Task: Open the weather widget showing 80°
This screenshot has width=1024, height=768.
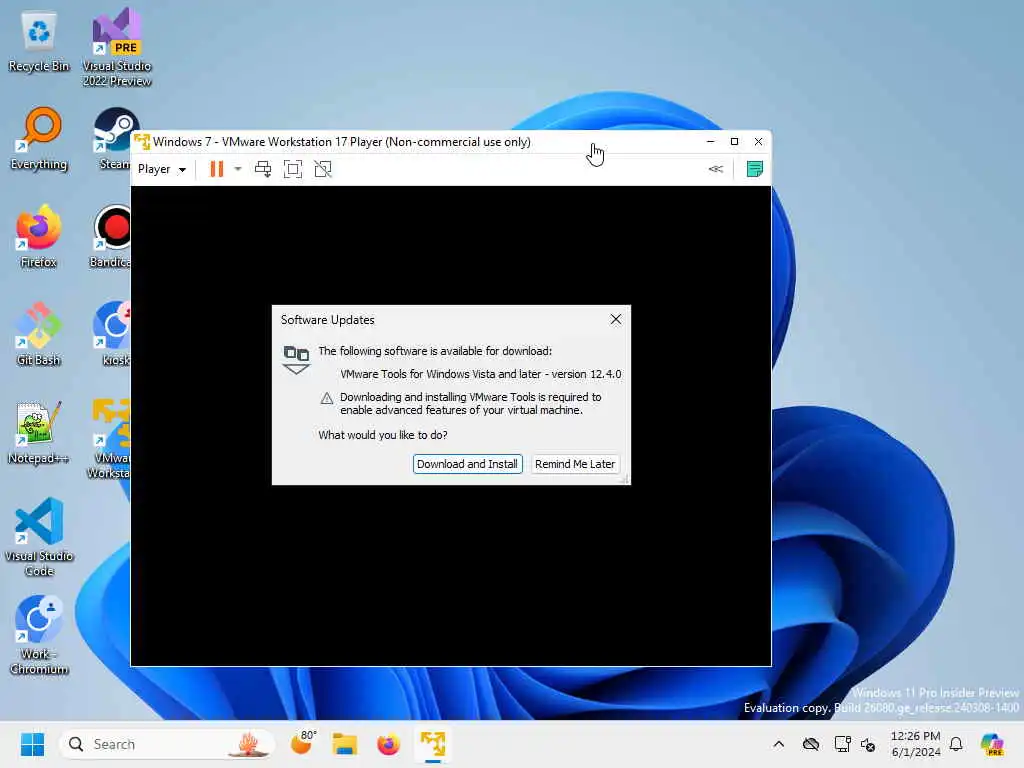Action: 303,744
